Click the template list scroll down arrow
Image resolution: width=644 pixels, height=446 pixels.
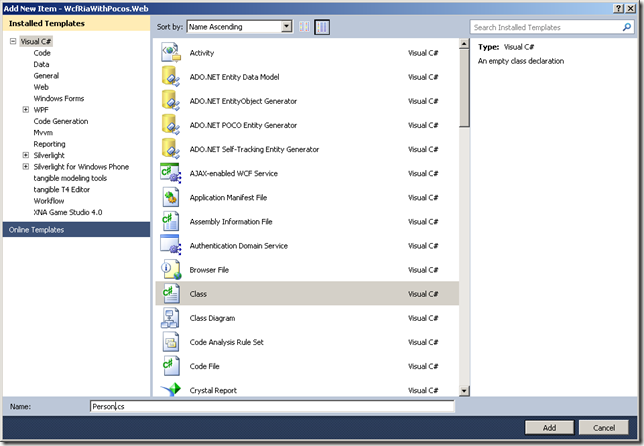464,391
